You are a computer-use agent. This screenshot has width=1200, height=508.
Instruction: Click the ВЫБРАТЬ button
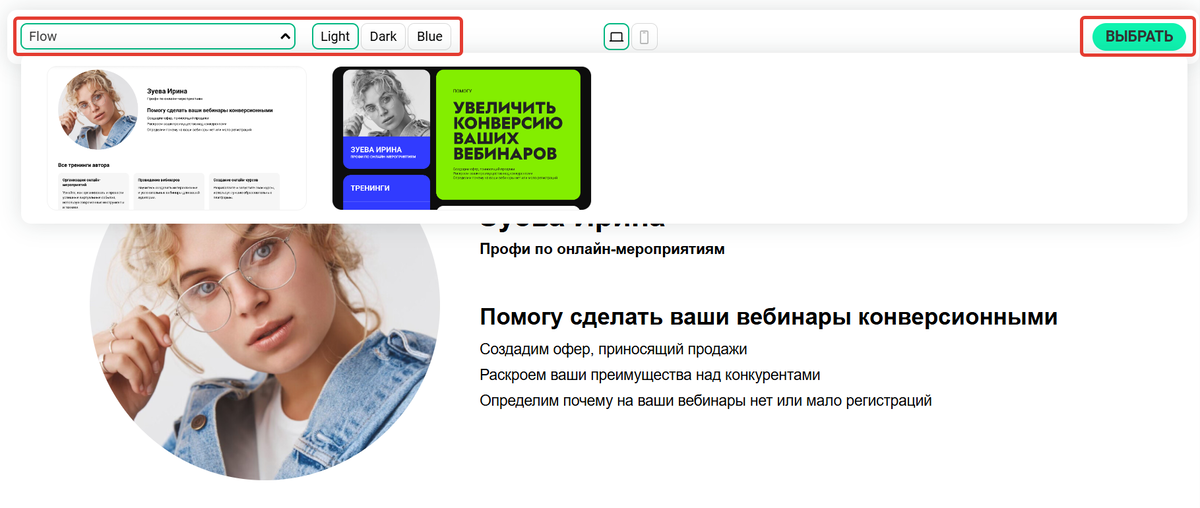(x=1139, y=37)
